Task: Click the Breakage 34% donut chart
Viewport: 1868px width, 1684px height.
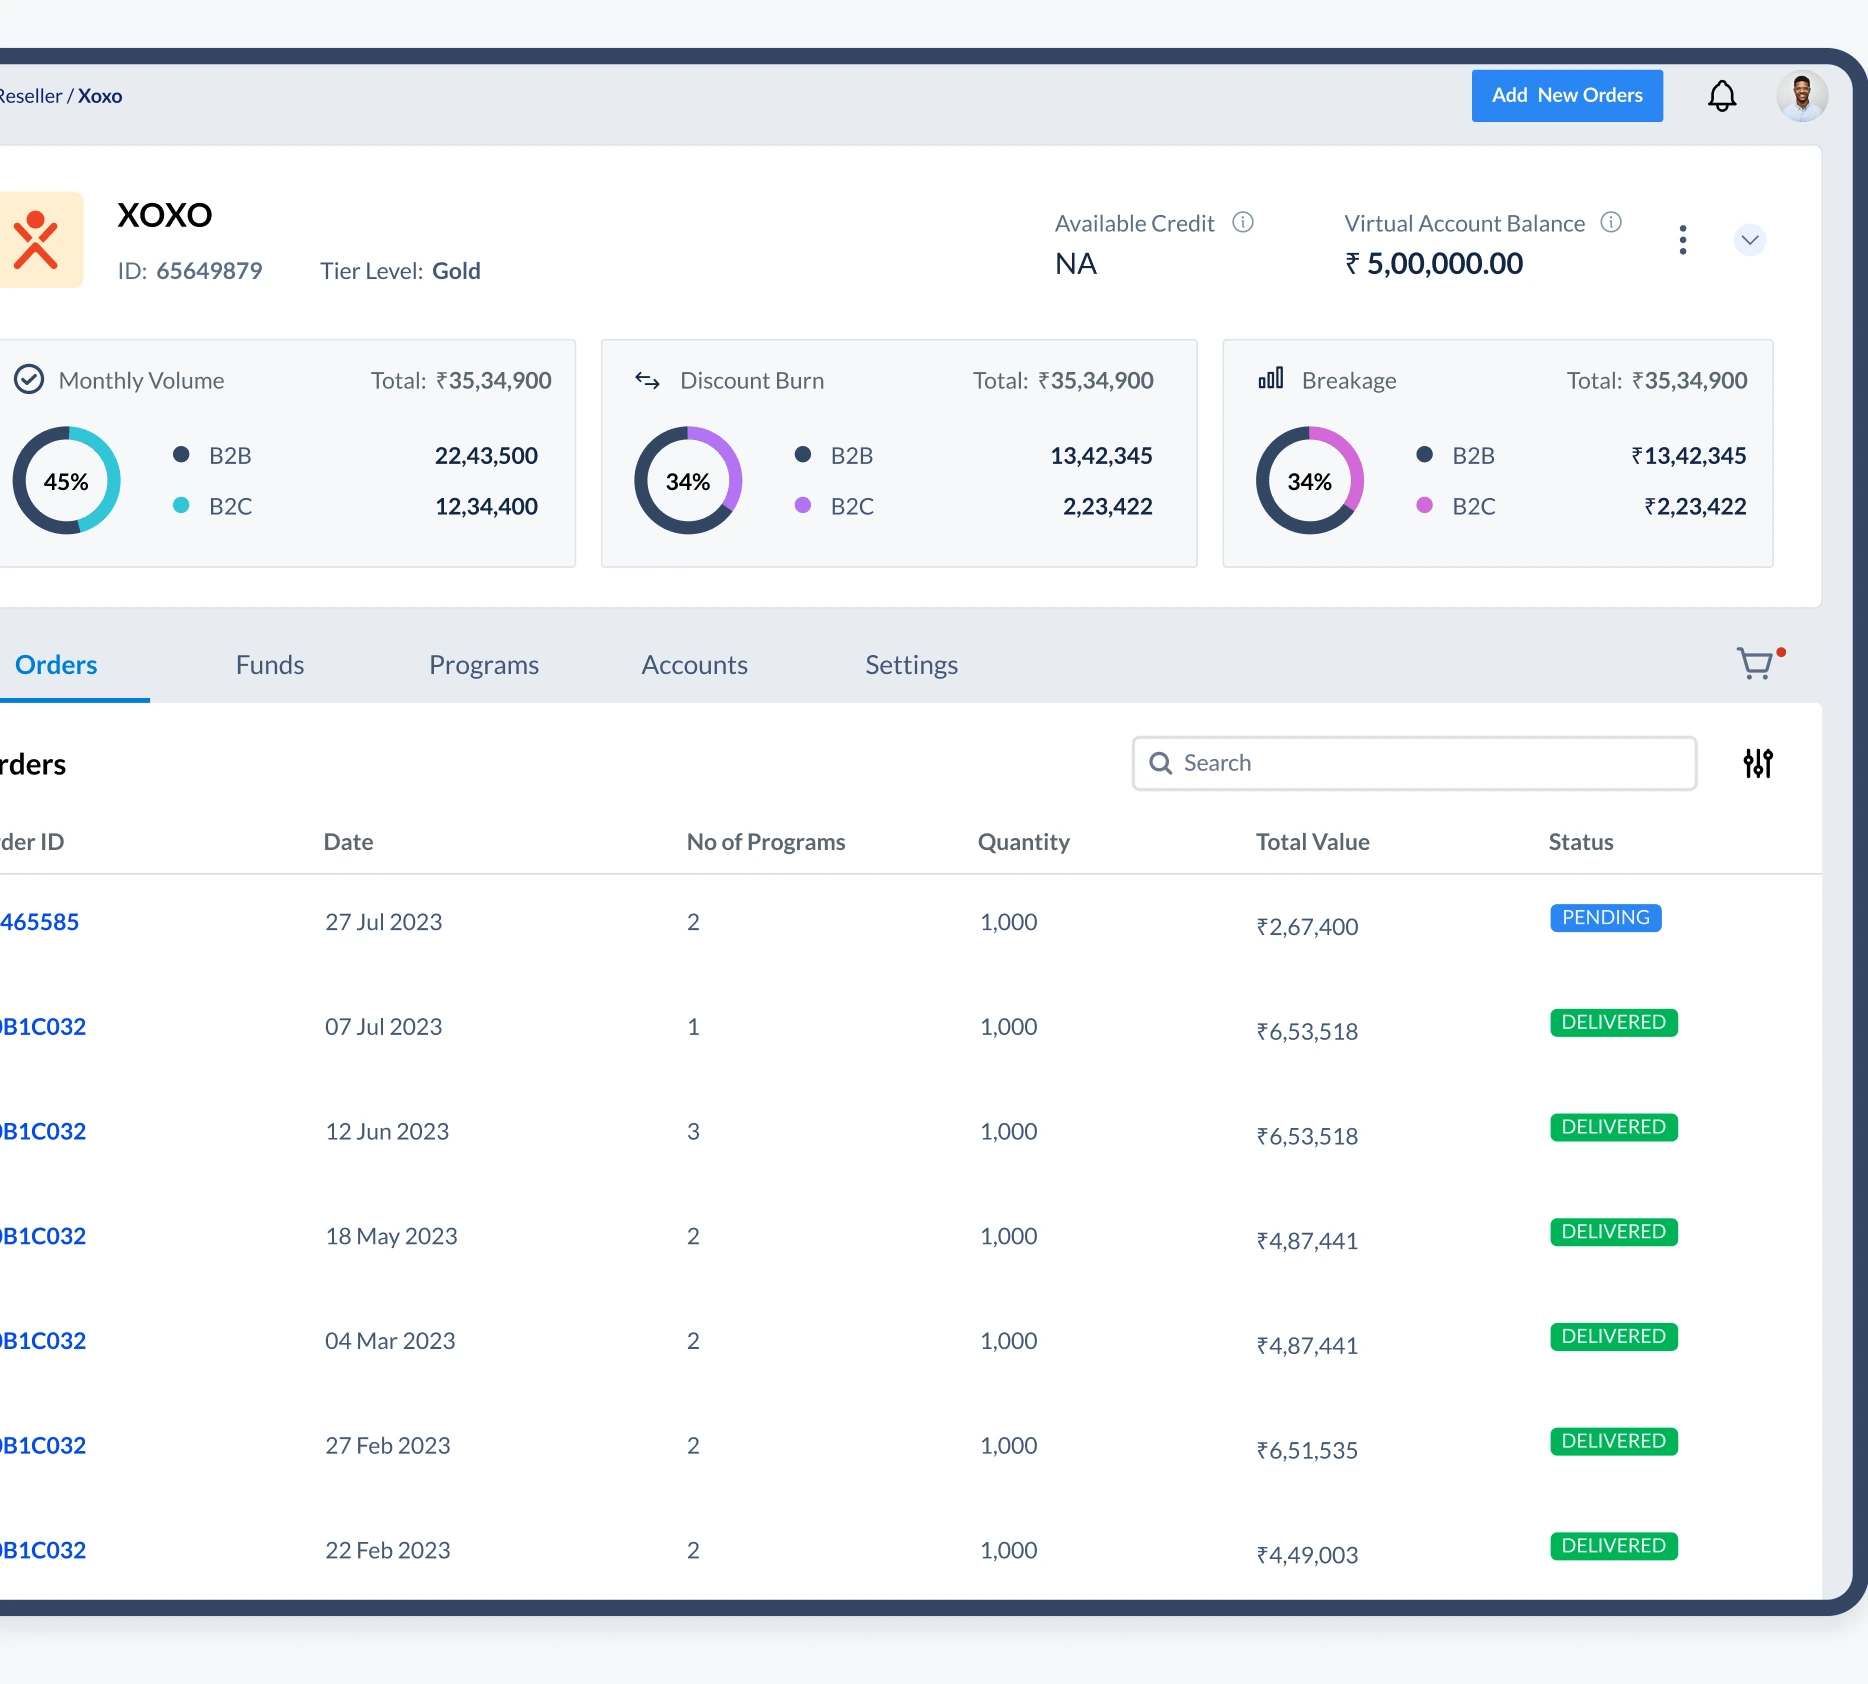Action: 1310,481
